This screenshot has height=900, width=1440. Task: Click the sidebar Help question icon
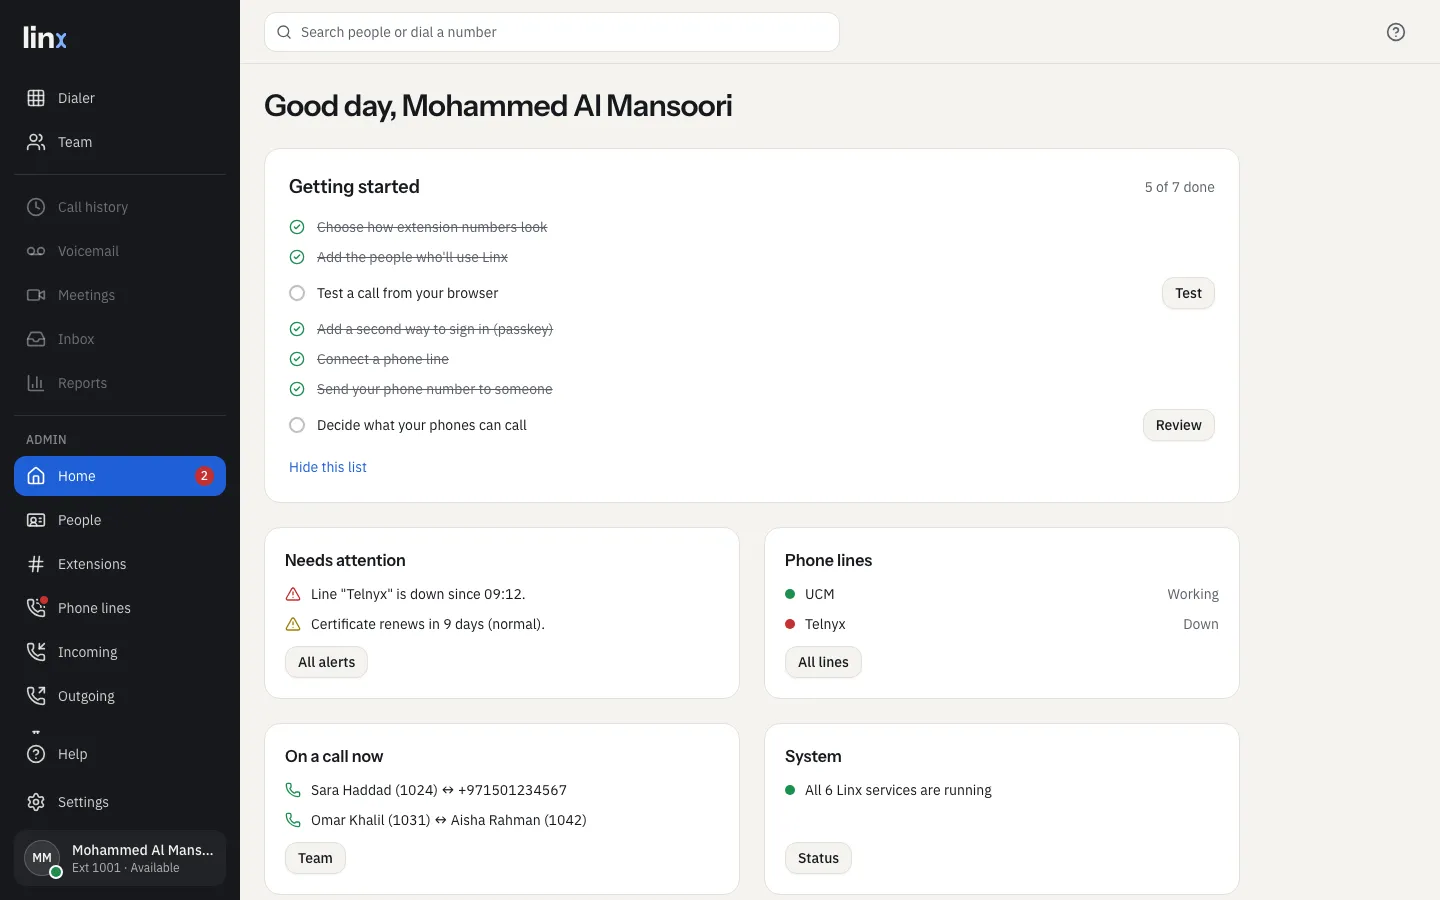coord(36,754)
